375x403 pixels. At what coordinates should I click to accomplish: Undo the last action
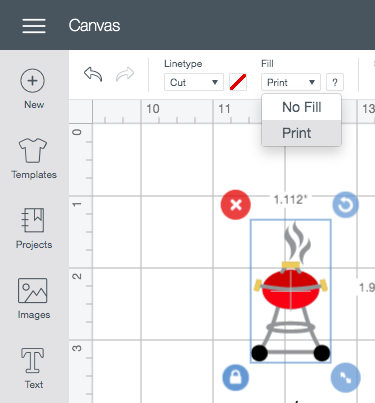tap(93, 74)
